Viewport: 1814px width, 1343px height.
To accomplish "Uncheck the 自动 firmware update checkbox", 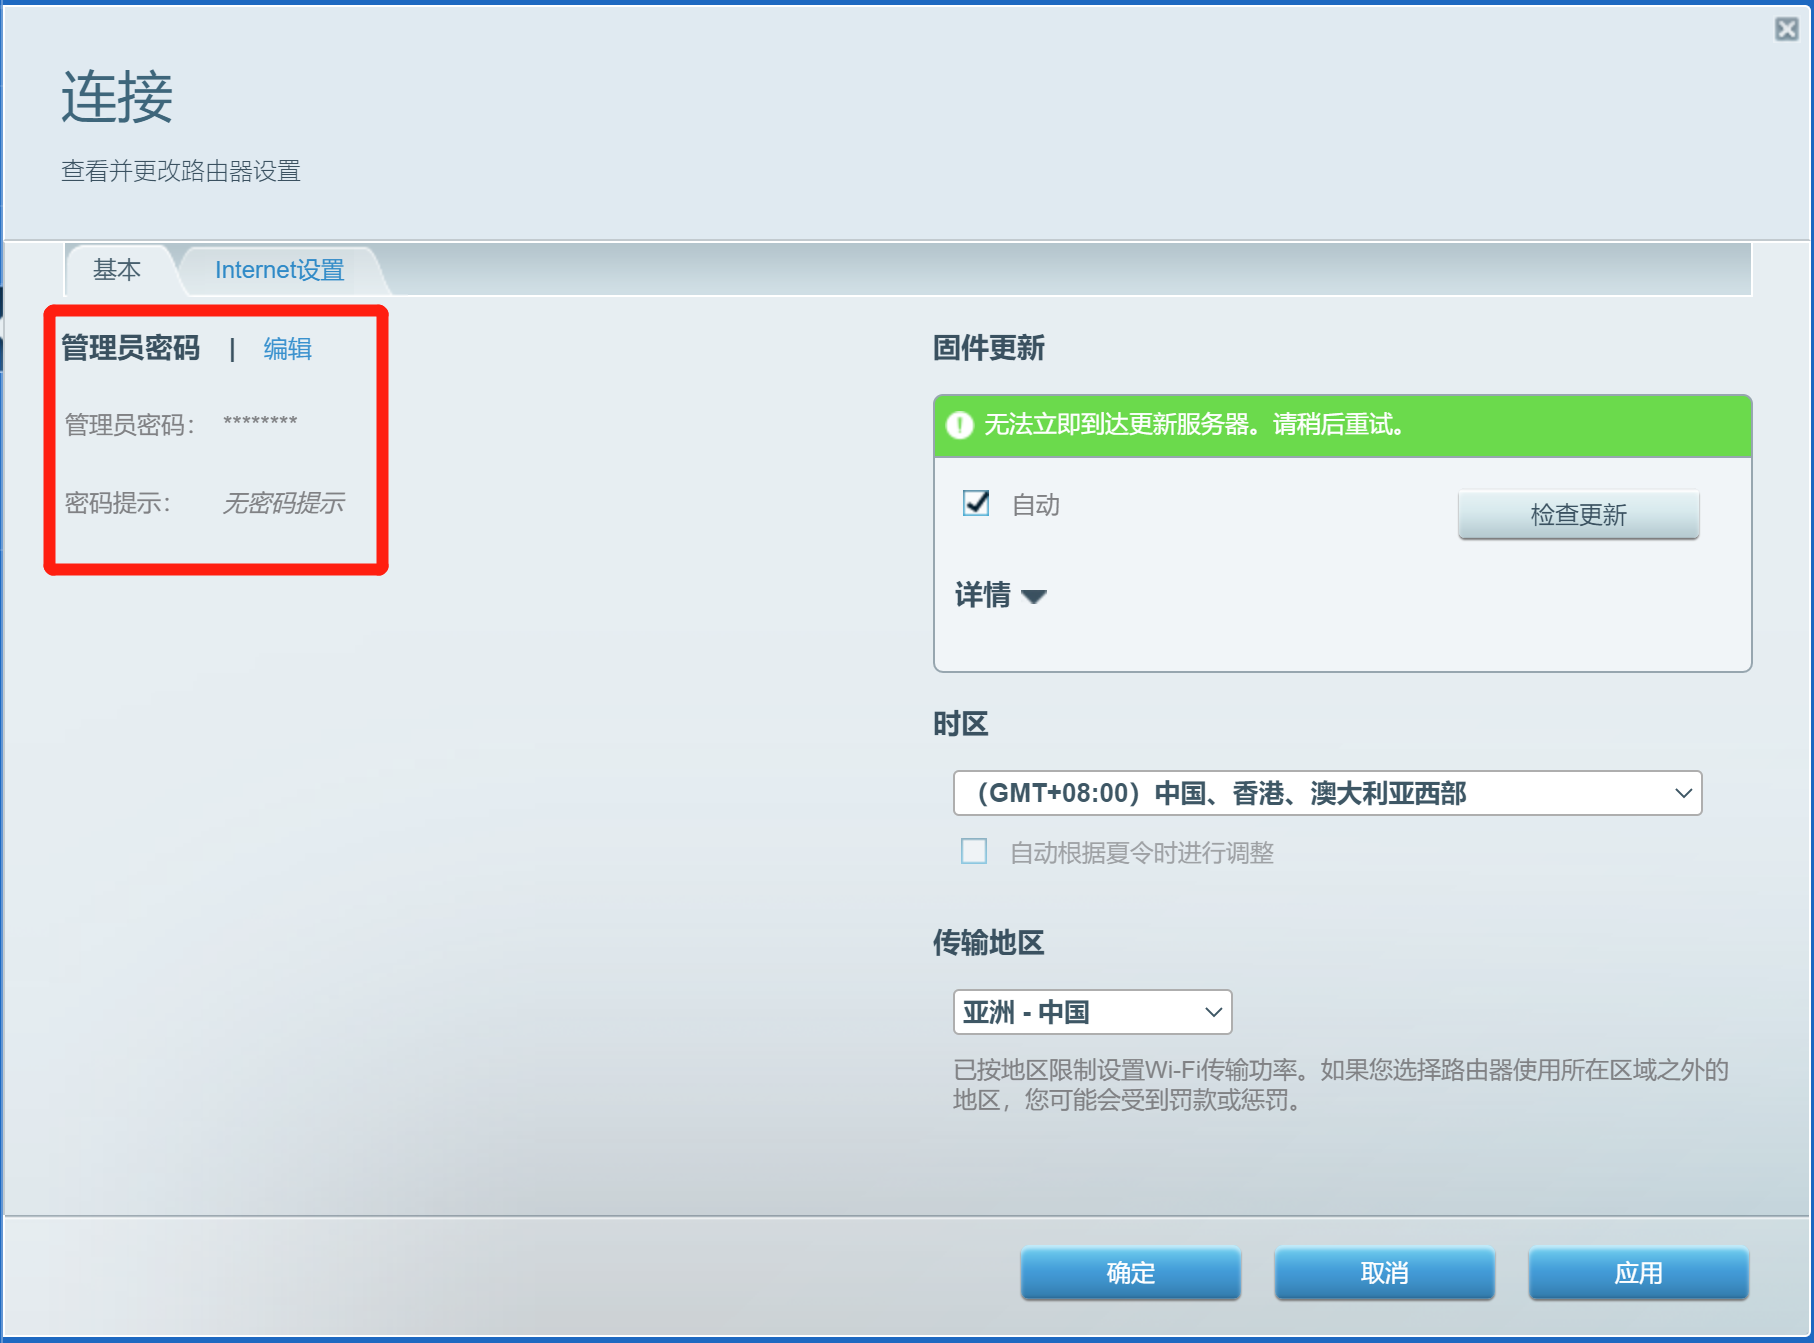I will 976,503.
